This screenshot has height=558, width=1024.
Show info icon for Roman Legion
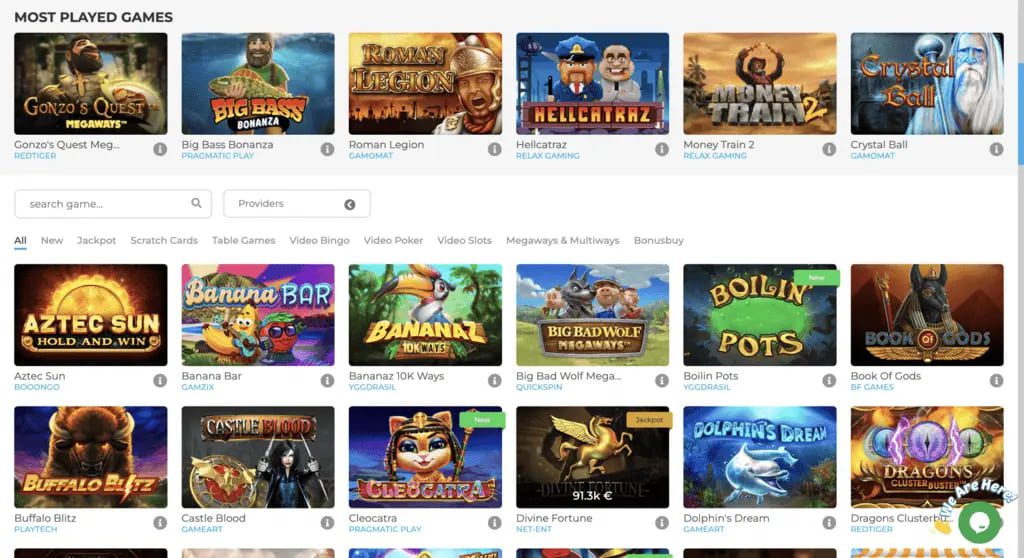click(494, 149)
